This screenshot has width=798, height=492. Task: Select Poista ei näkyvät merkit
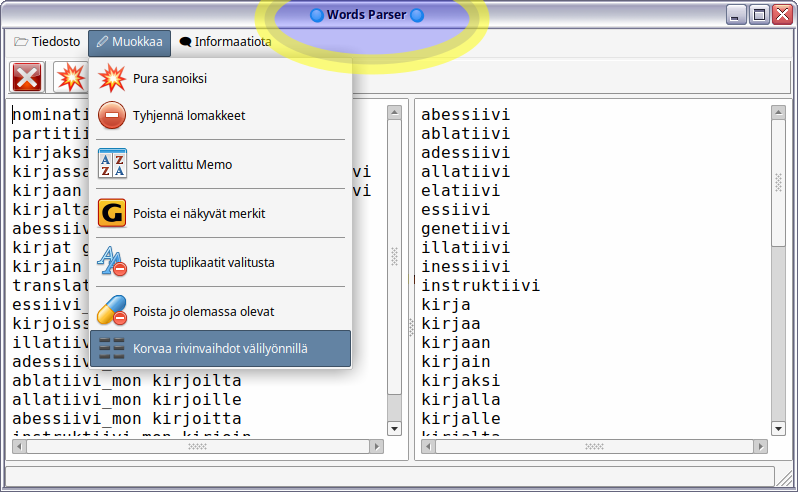(x=220, y=213)
